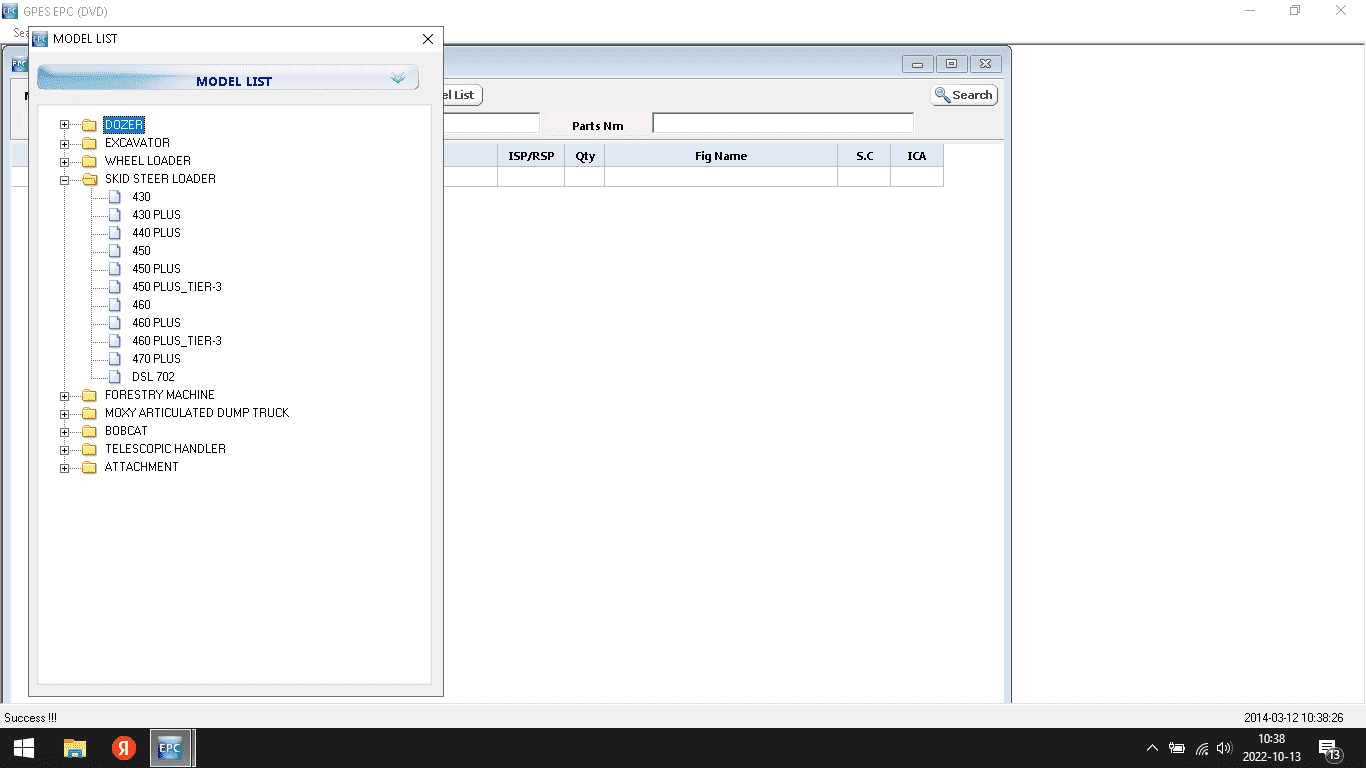Expand the TELESCOPIC HANDLER node
Image resolution: width=1366 pixels, height=768 pixels.
click(x=64, y=450)
